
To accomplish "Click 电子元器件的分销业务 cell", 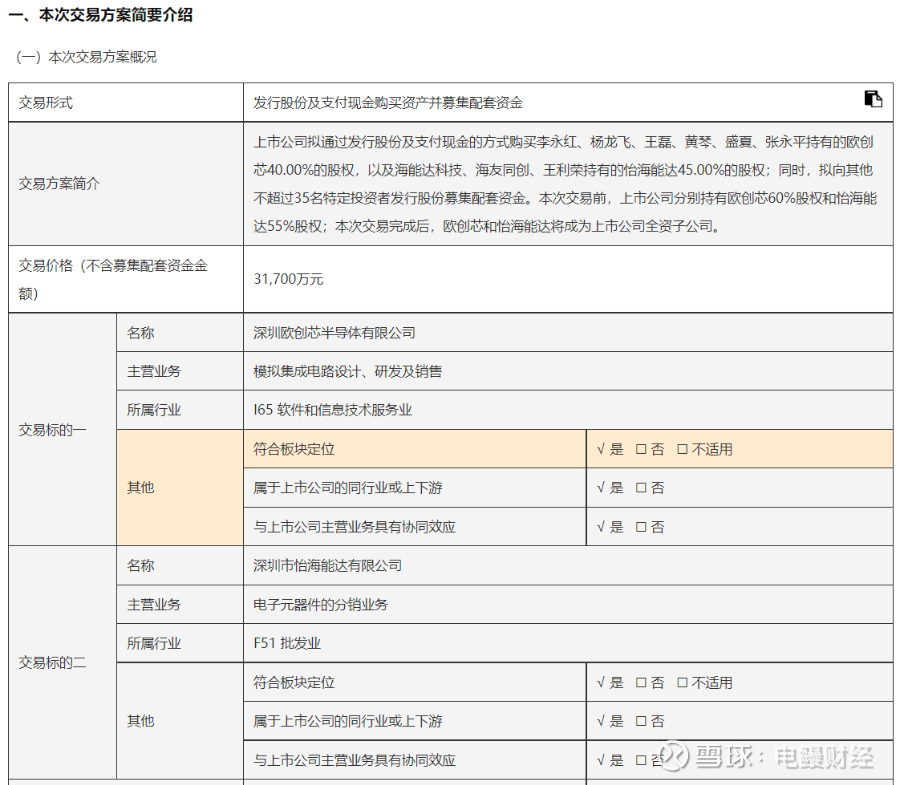I will tap(568, 604).
